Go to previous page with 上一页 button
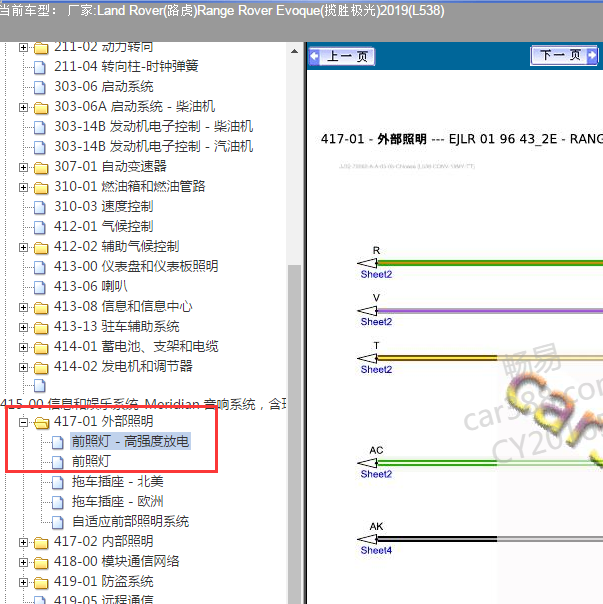Viewport: 603px width, 604px height. pyautogui.click(x=342, y=57)
